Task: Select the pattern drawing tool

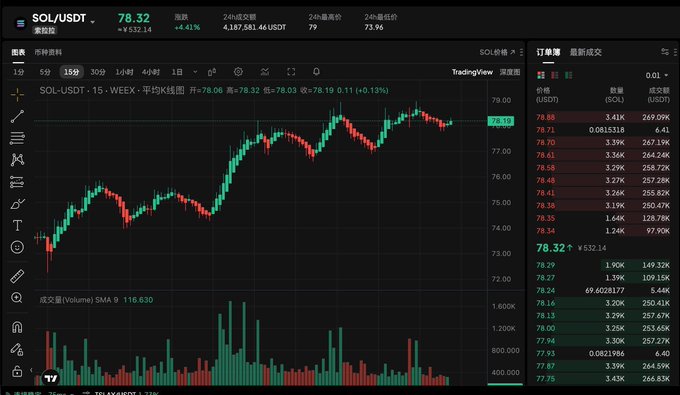Action: tap(17, 160)
